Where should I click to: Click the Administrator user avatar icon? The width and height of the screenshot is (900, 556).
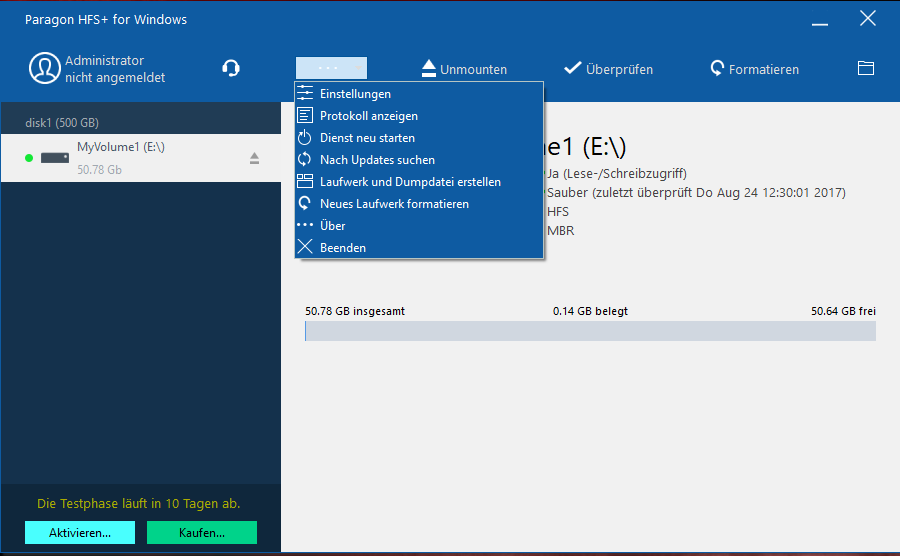[x=45, y=68]
